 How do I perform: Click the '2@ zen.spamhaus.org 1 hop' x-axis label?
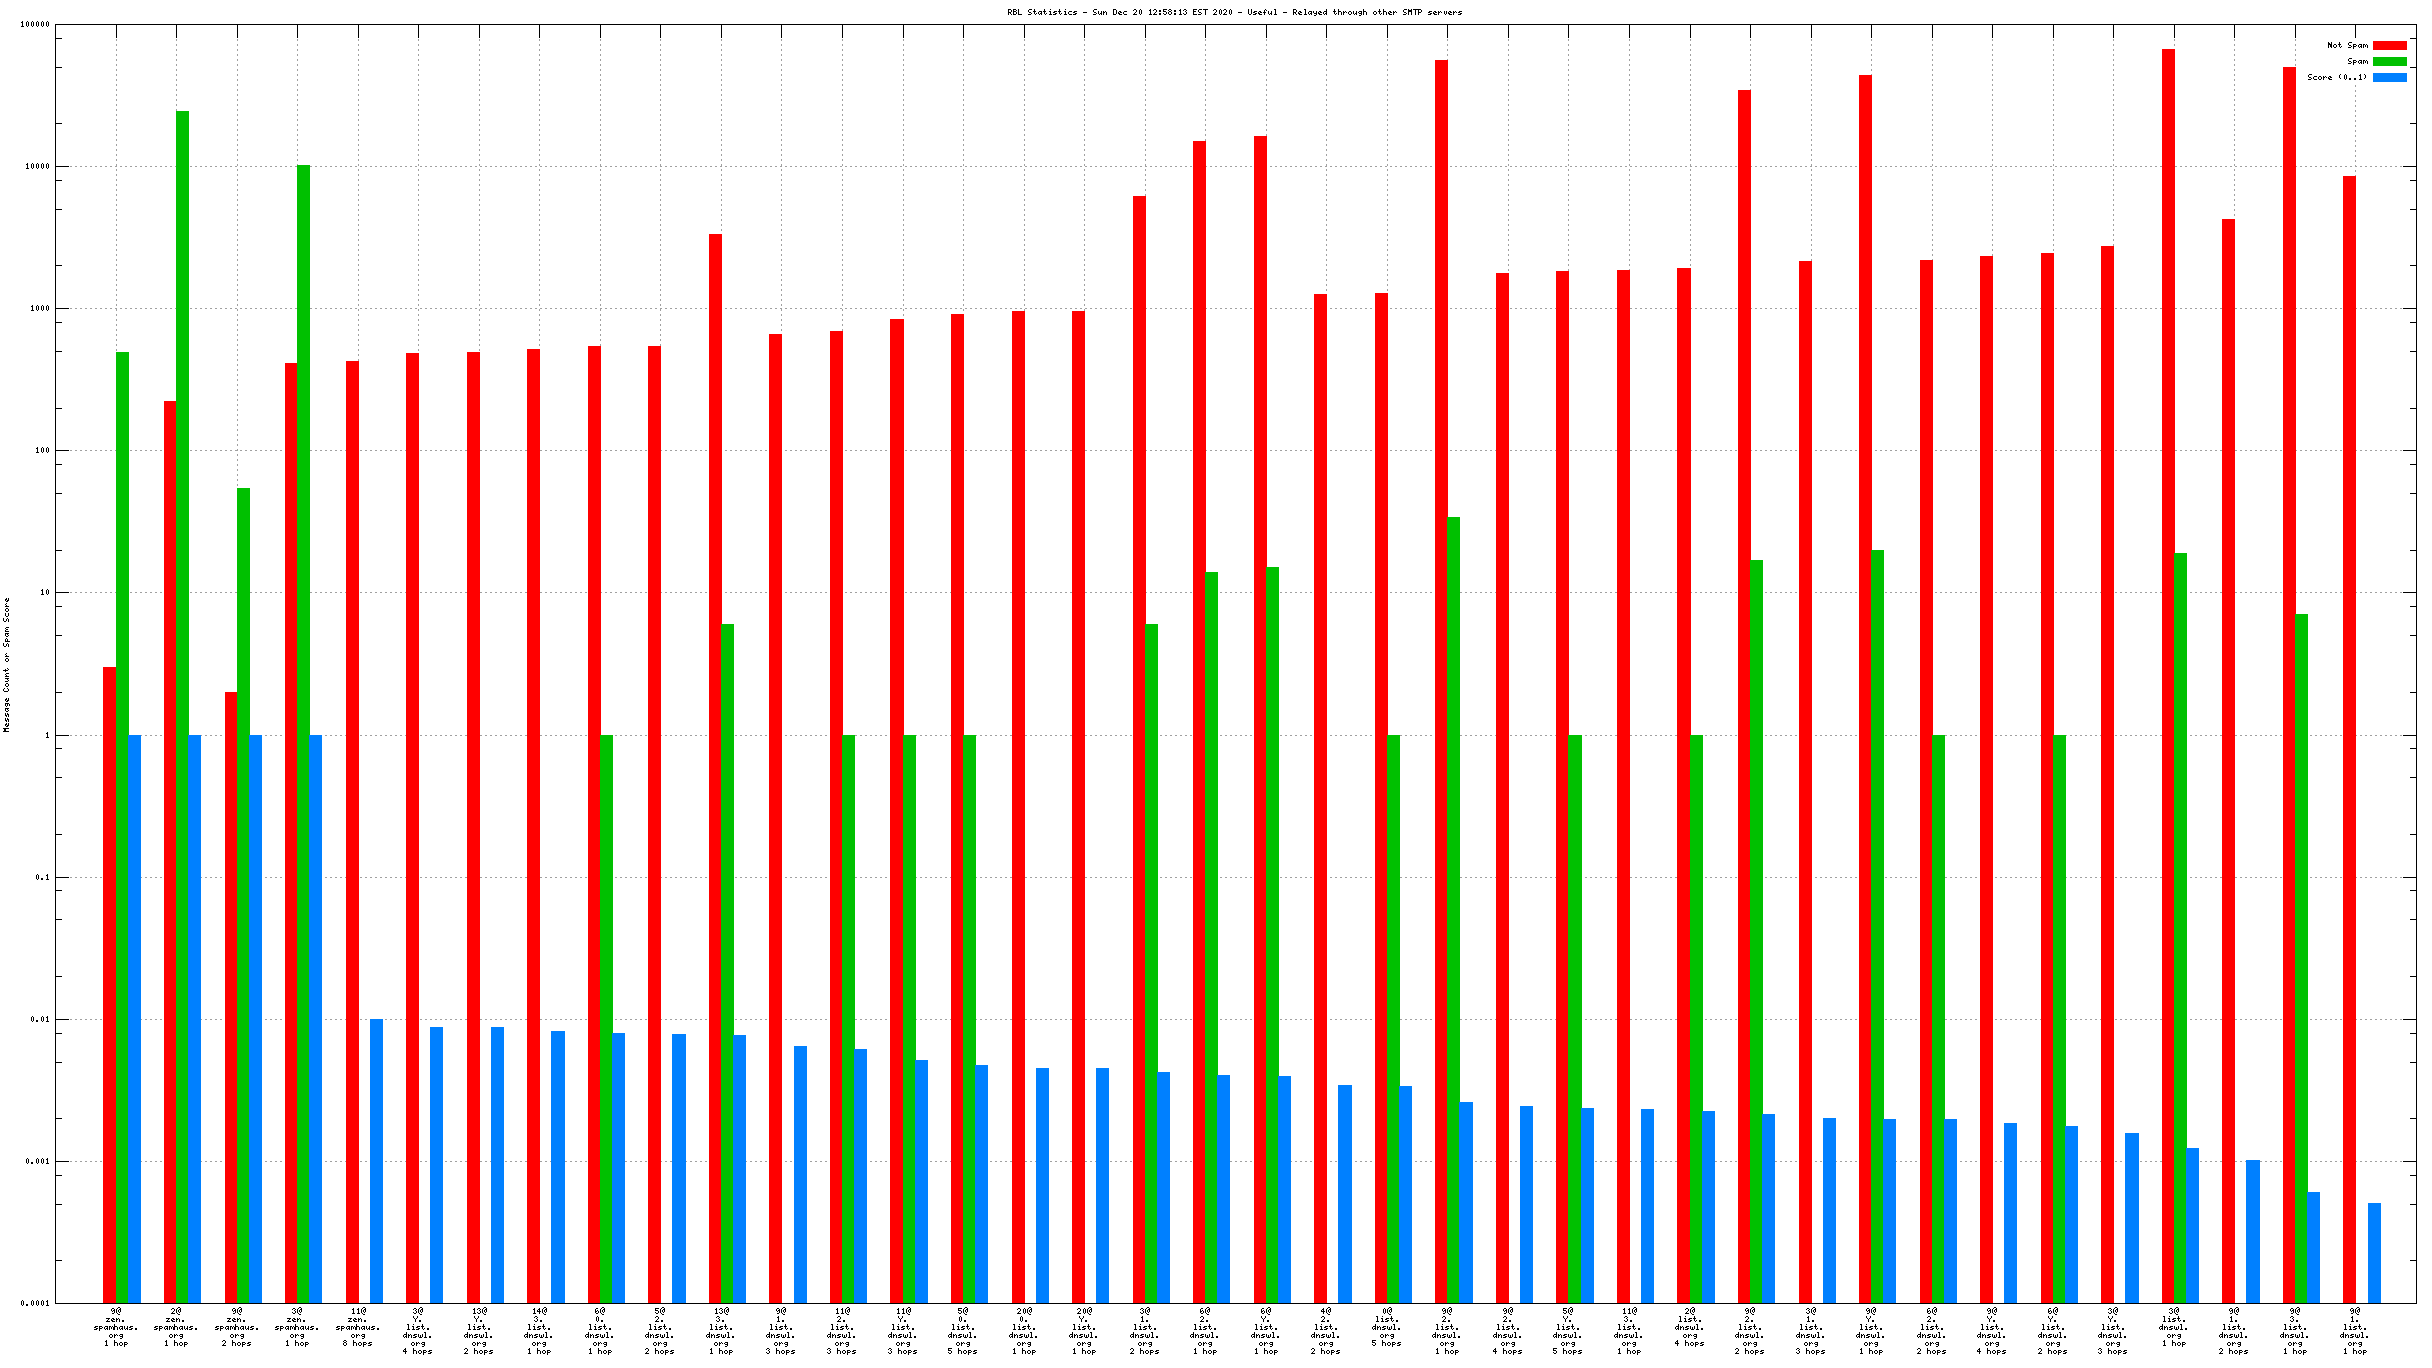[176, 1327]
